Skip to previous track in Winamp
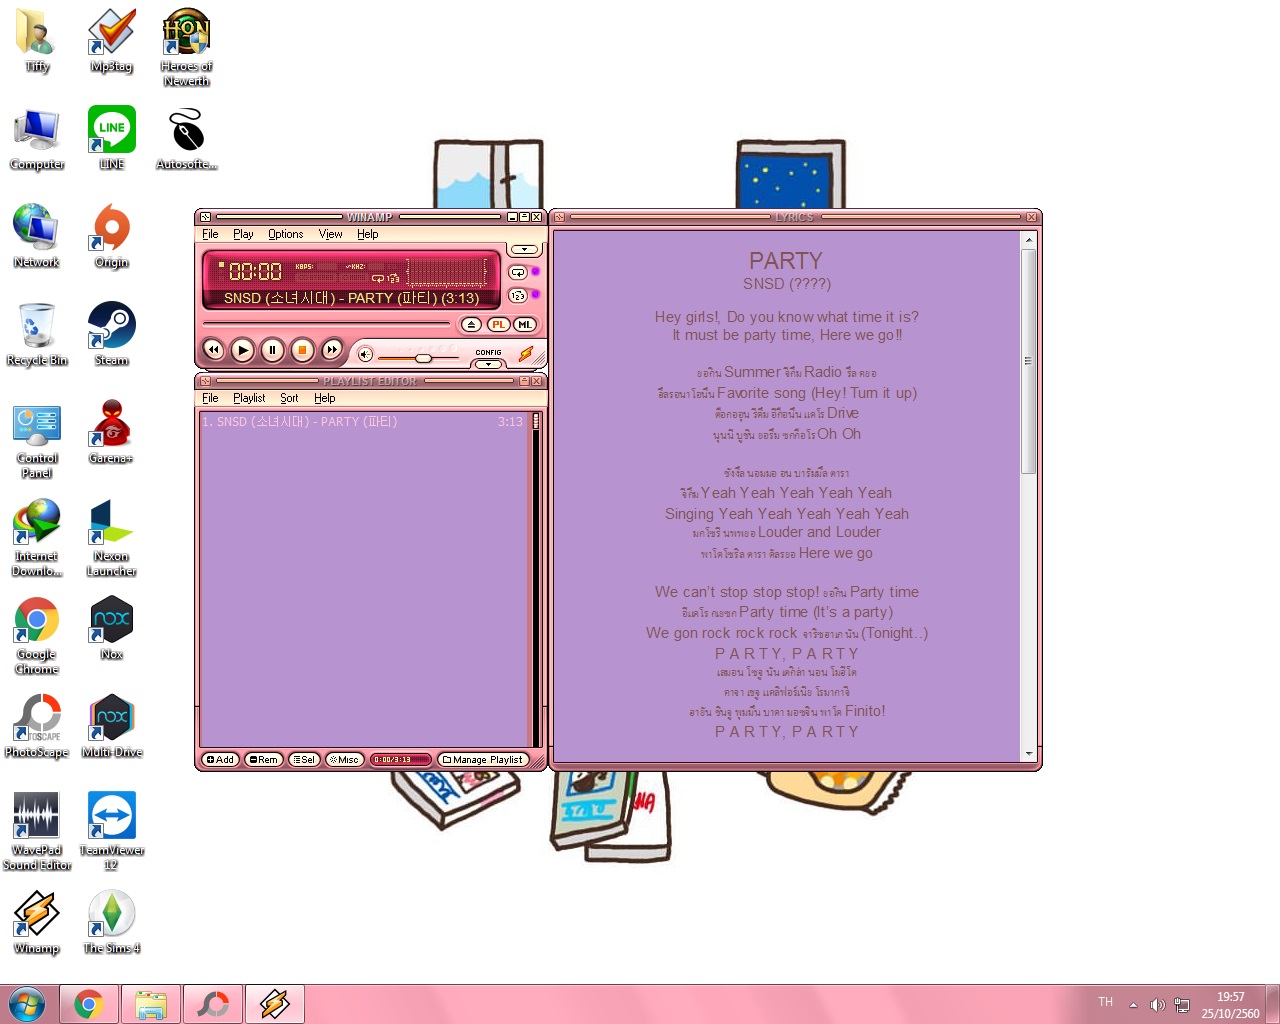1280x1024 pixels. pos(212,350)
